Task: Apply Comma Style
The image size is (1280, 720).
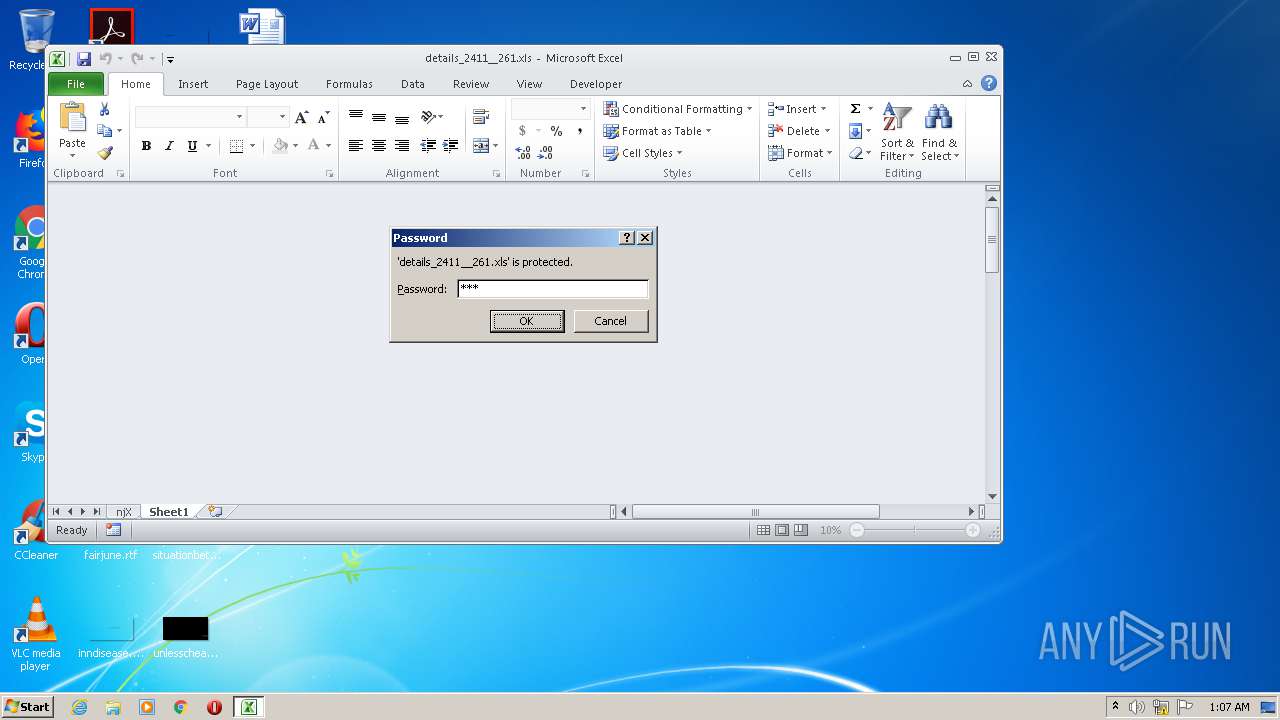Action: [x=579, y=131]
